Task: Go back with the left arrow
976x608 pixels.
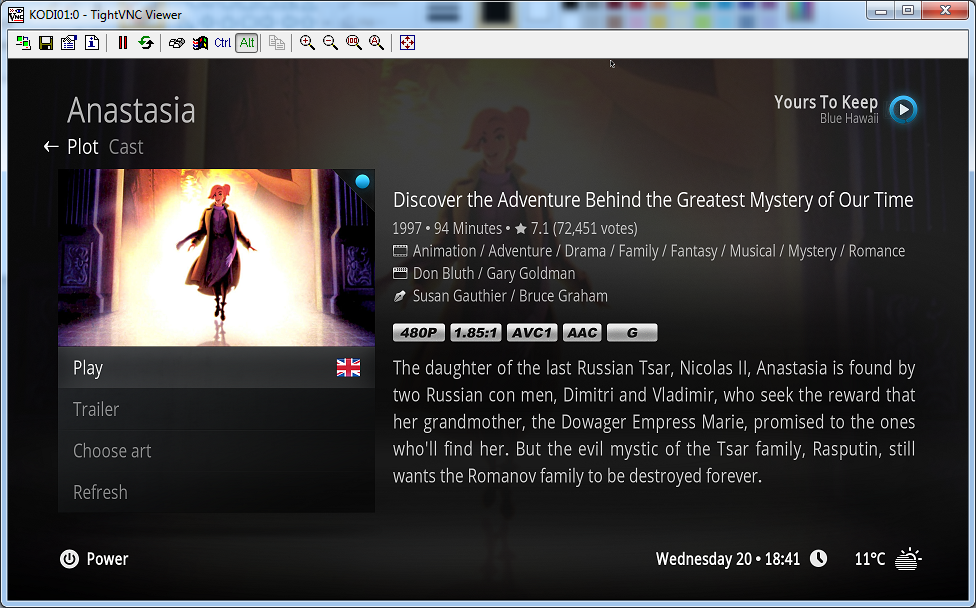Action: click(x=51, y=147)
